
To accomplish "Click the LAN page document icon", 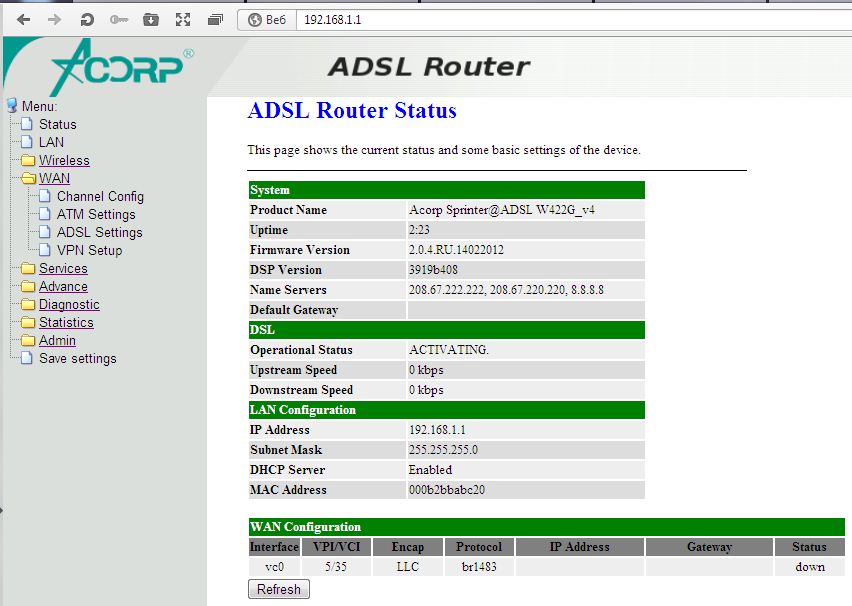I will coord(27,142).
